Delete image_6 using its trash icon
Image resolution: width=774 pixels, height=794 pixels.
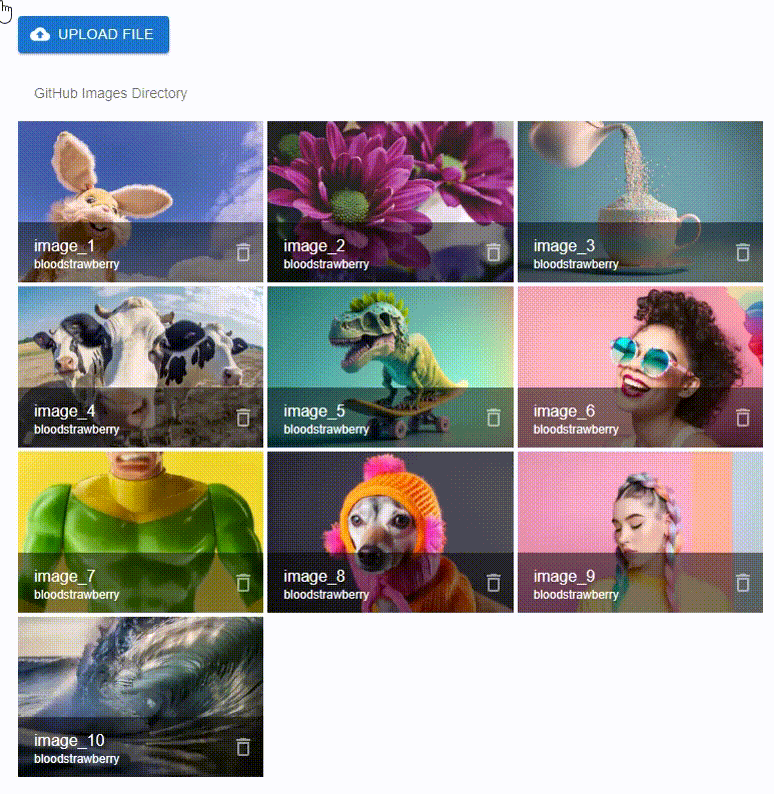point(743,418)
